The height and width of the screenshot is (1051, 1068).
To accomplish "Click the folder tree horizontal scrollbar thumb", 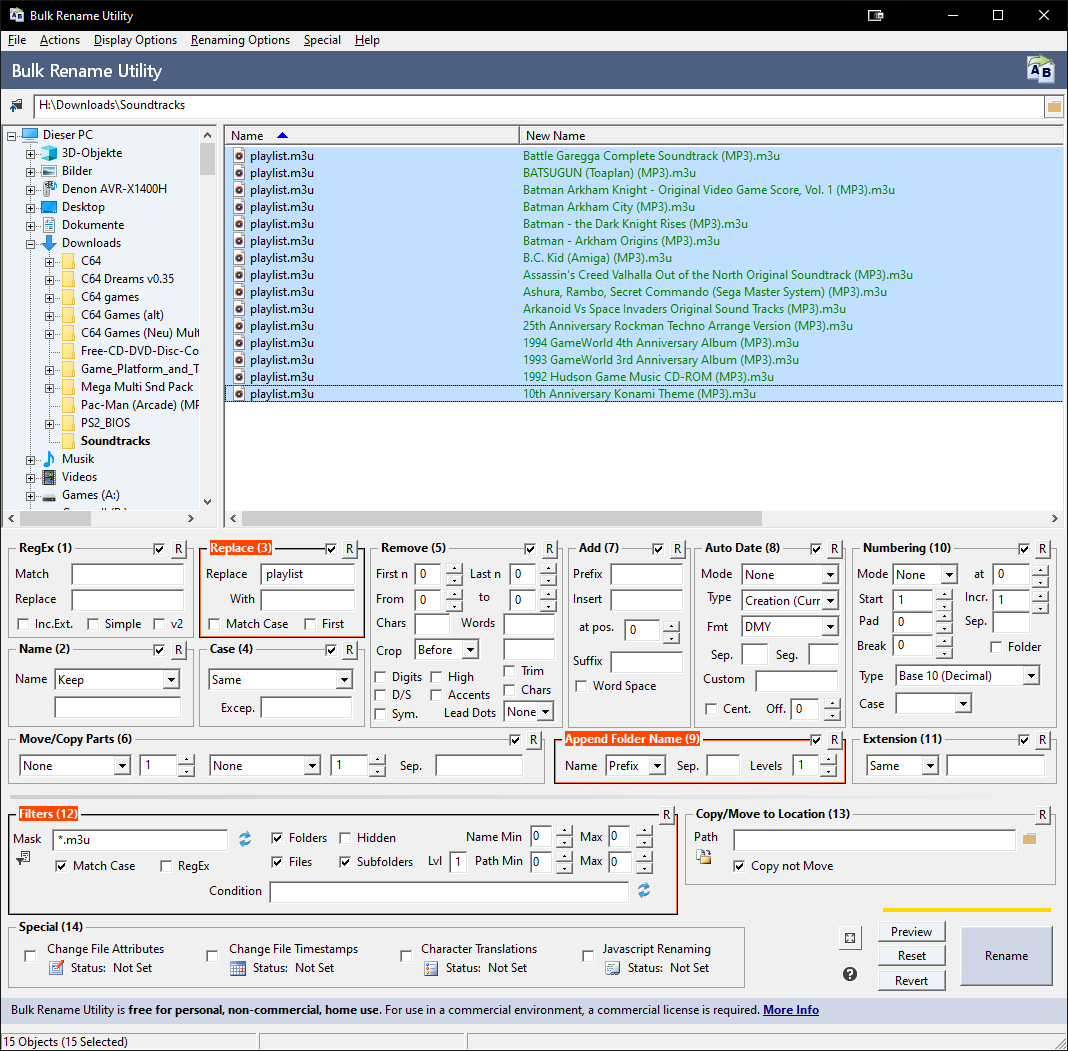I will point(55,519).
